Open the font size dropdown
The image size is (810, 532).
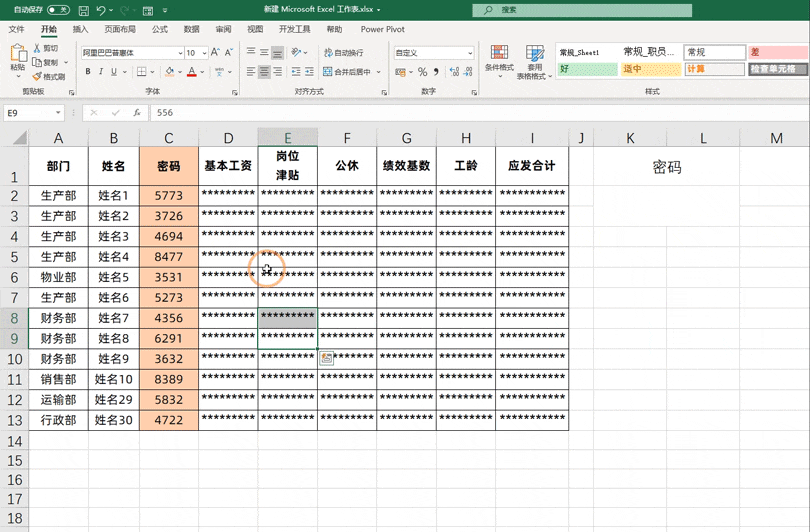[205, 53]
